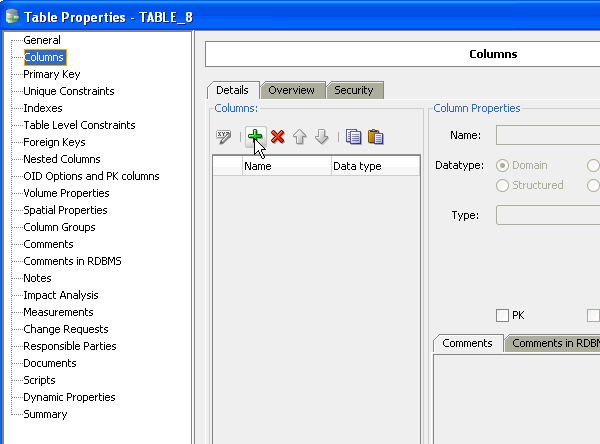The height and width of the screenshot is (444, 600).
Task: Check the PK checkbox
Action: (503, 316)
